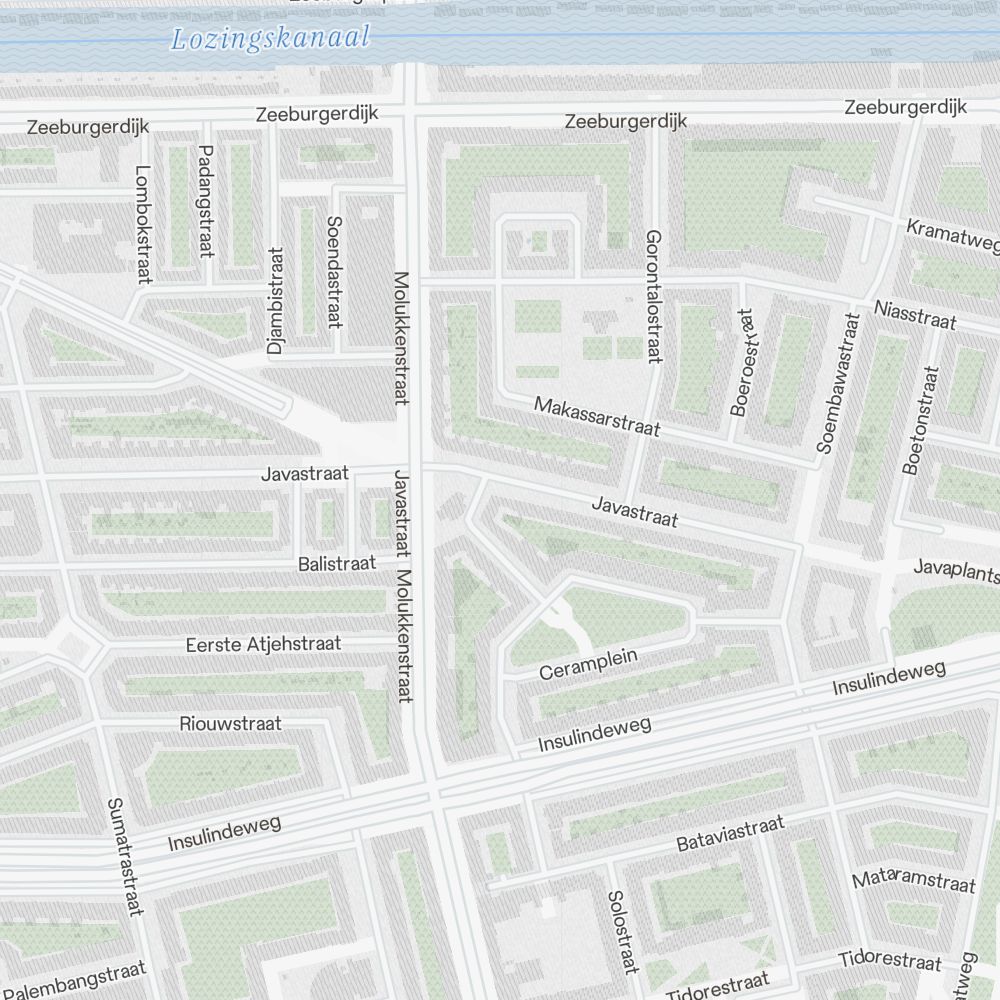
Task: Click the Balistraat label
Action: 337,564
